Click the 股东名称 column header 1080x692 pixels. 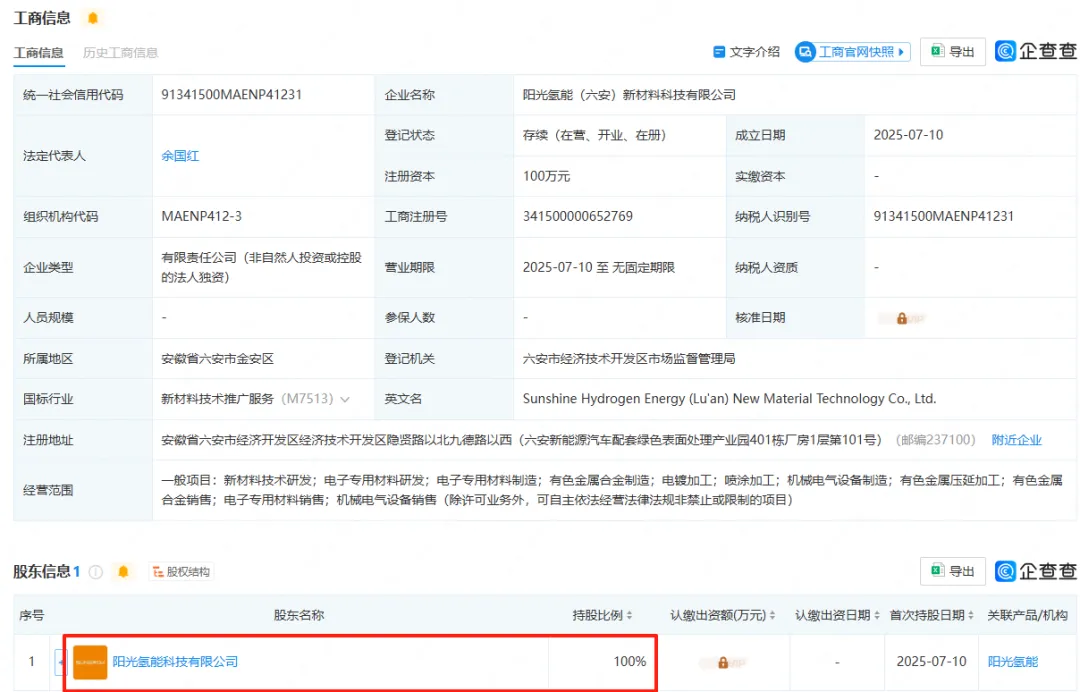tap(299, 615)
